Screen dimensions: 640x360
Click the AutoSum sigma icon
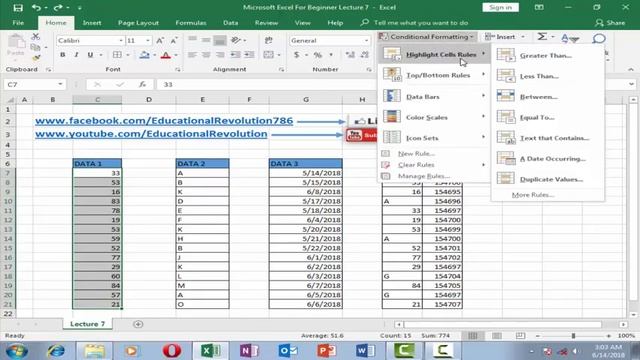pos(542,37)
